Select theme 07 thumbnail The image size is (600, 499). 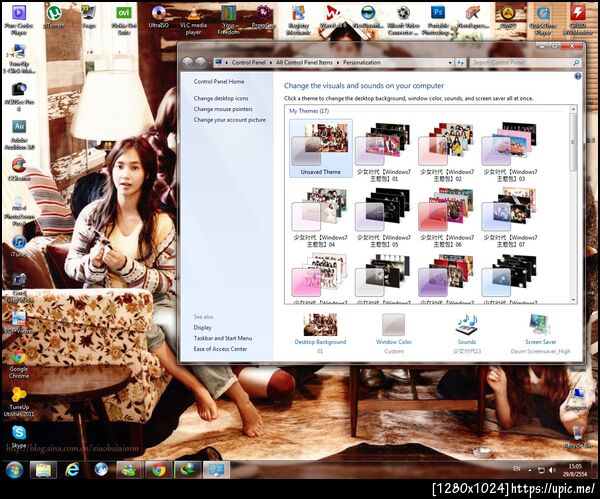[510, 217]
